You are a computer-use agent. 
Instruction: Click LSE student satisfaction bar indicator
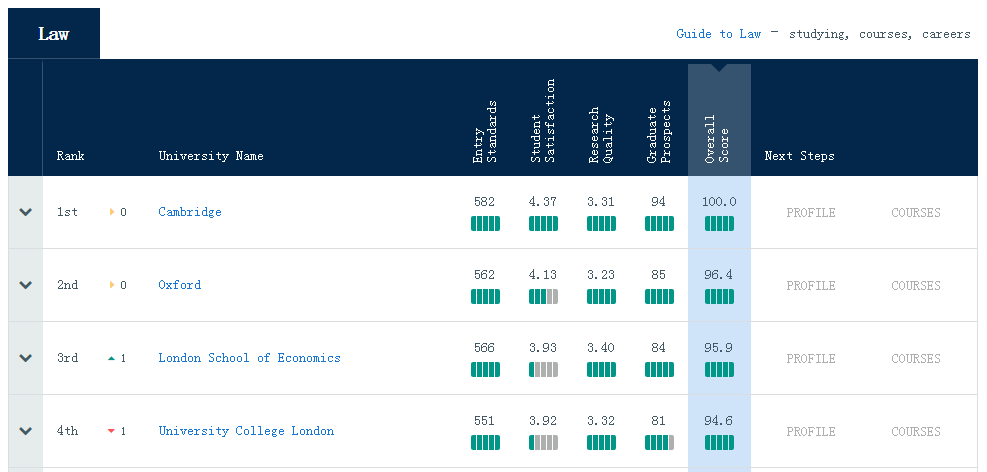click(543, 369)
